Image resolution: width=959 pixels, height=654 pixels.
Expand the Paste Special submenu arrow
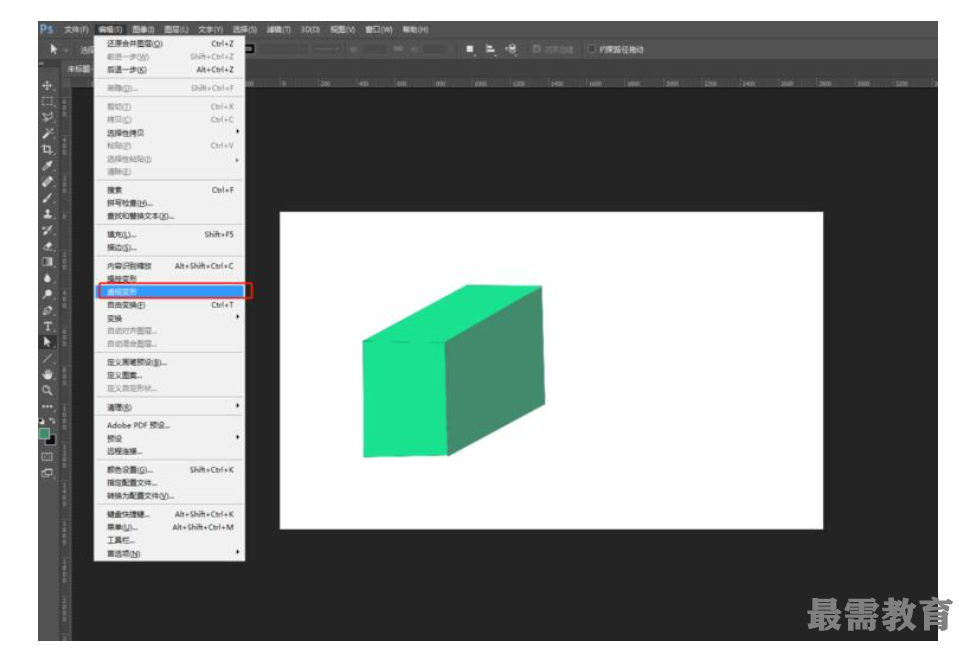click(x=237, y=159)
